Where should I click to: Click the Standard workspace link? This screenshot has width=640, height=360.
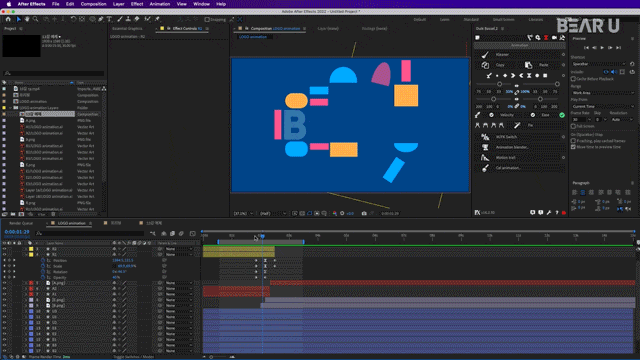pos(471,20)
